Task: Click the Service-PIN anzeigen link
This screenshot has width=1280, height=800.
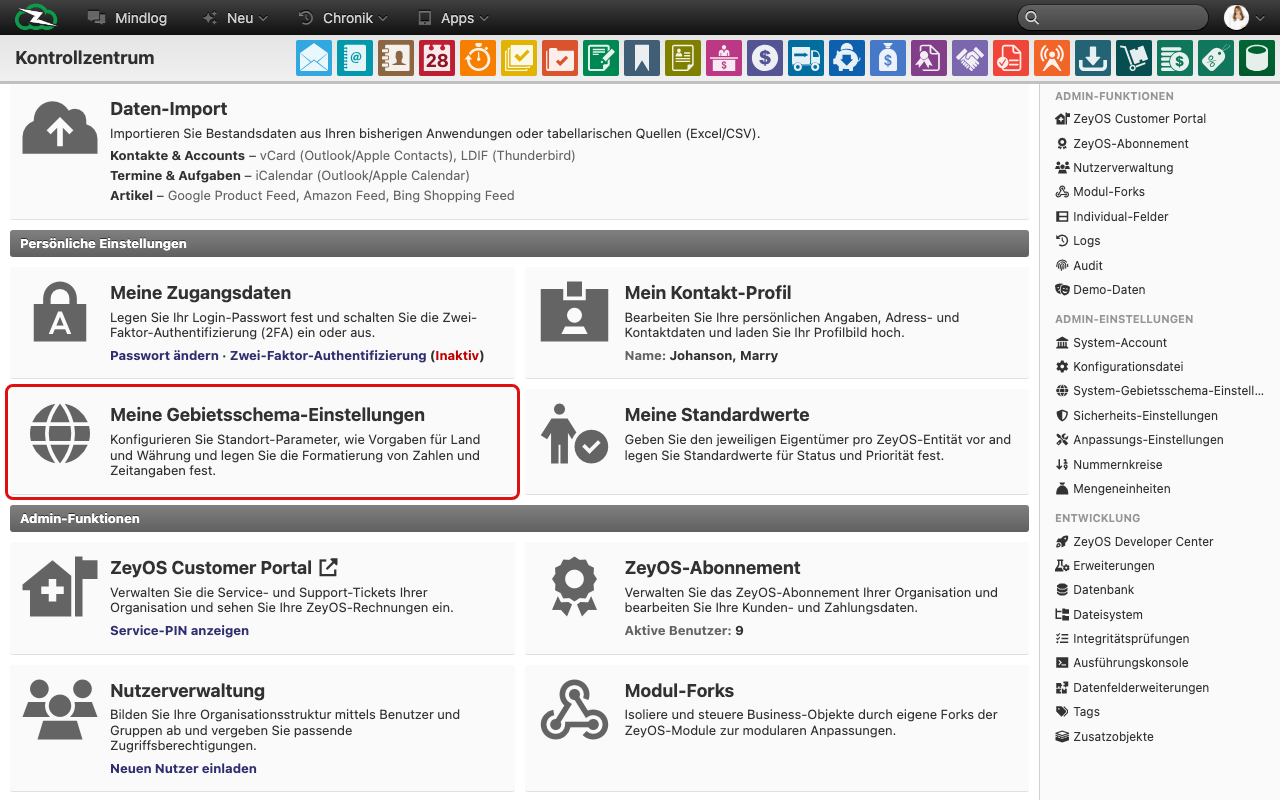Action: tap(179, 630)
